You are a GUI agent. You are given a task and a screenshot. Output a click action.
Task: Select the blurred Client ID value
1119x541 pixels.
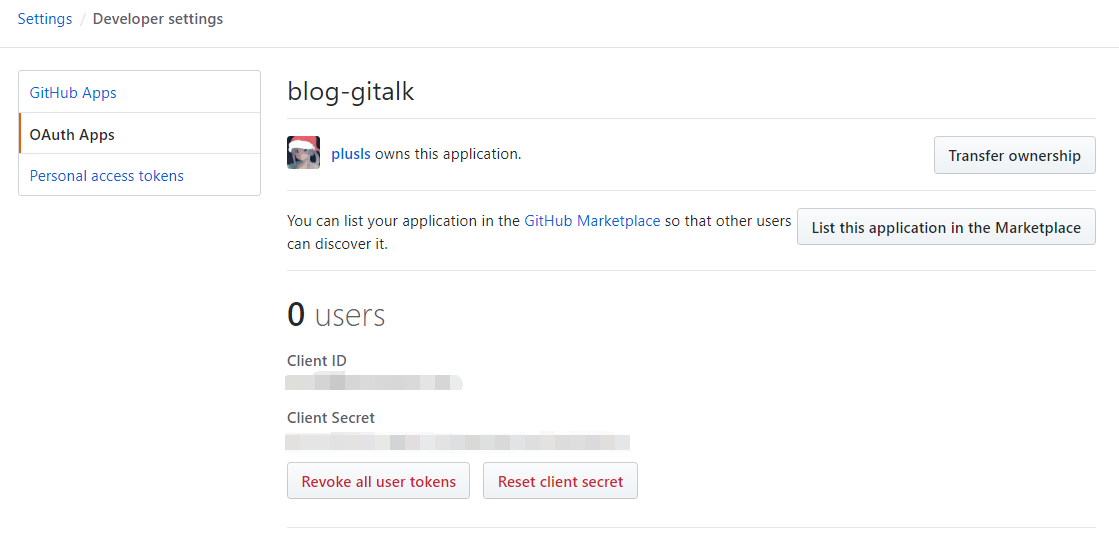(x=373, y=382)
